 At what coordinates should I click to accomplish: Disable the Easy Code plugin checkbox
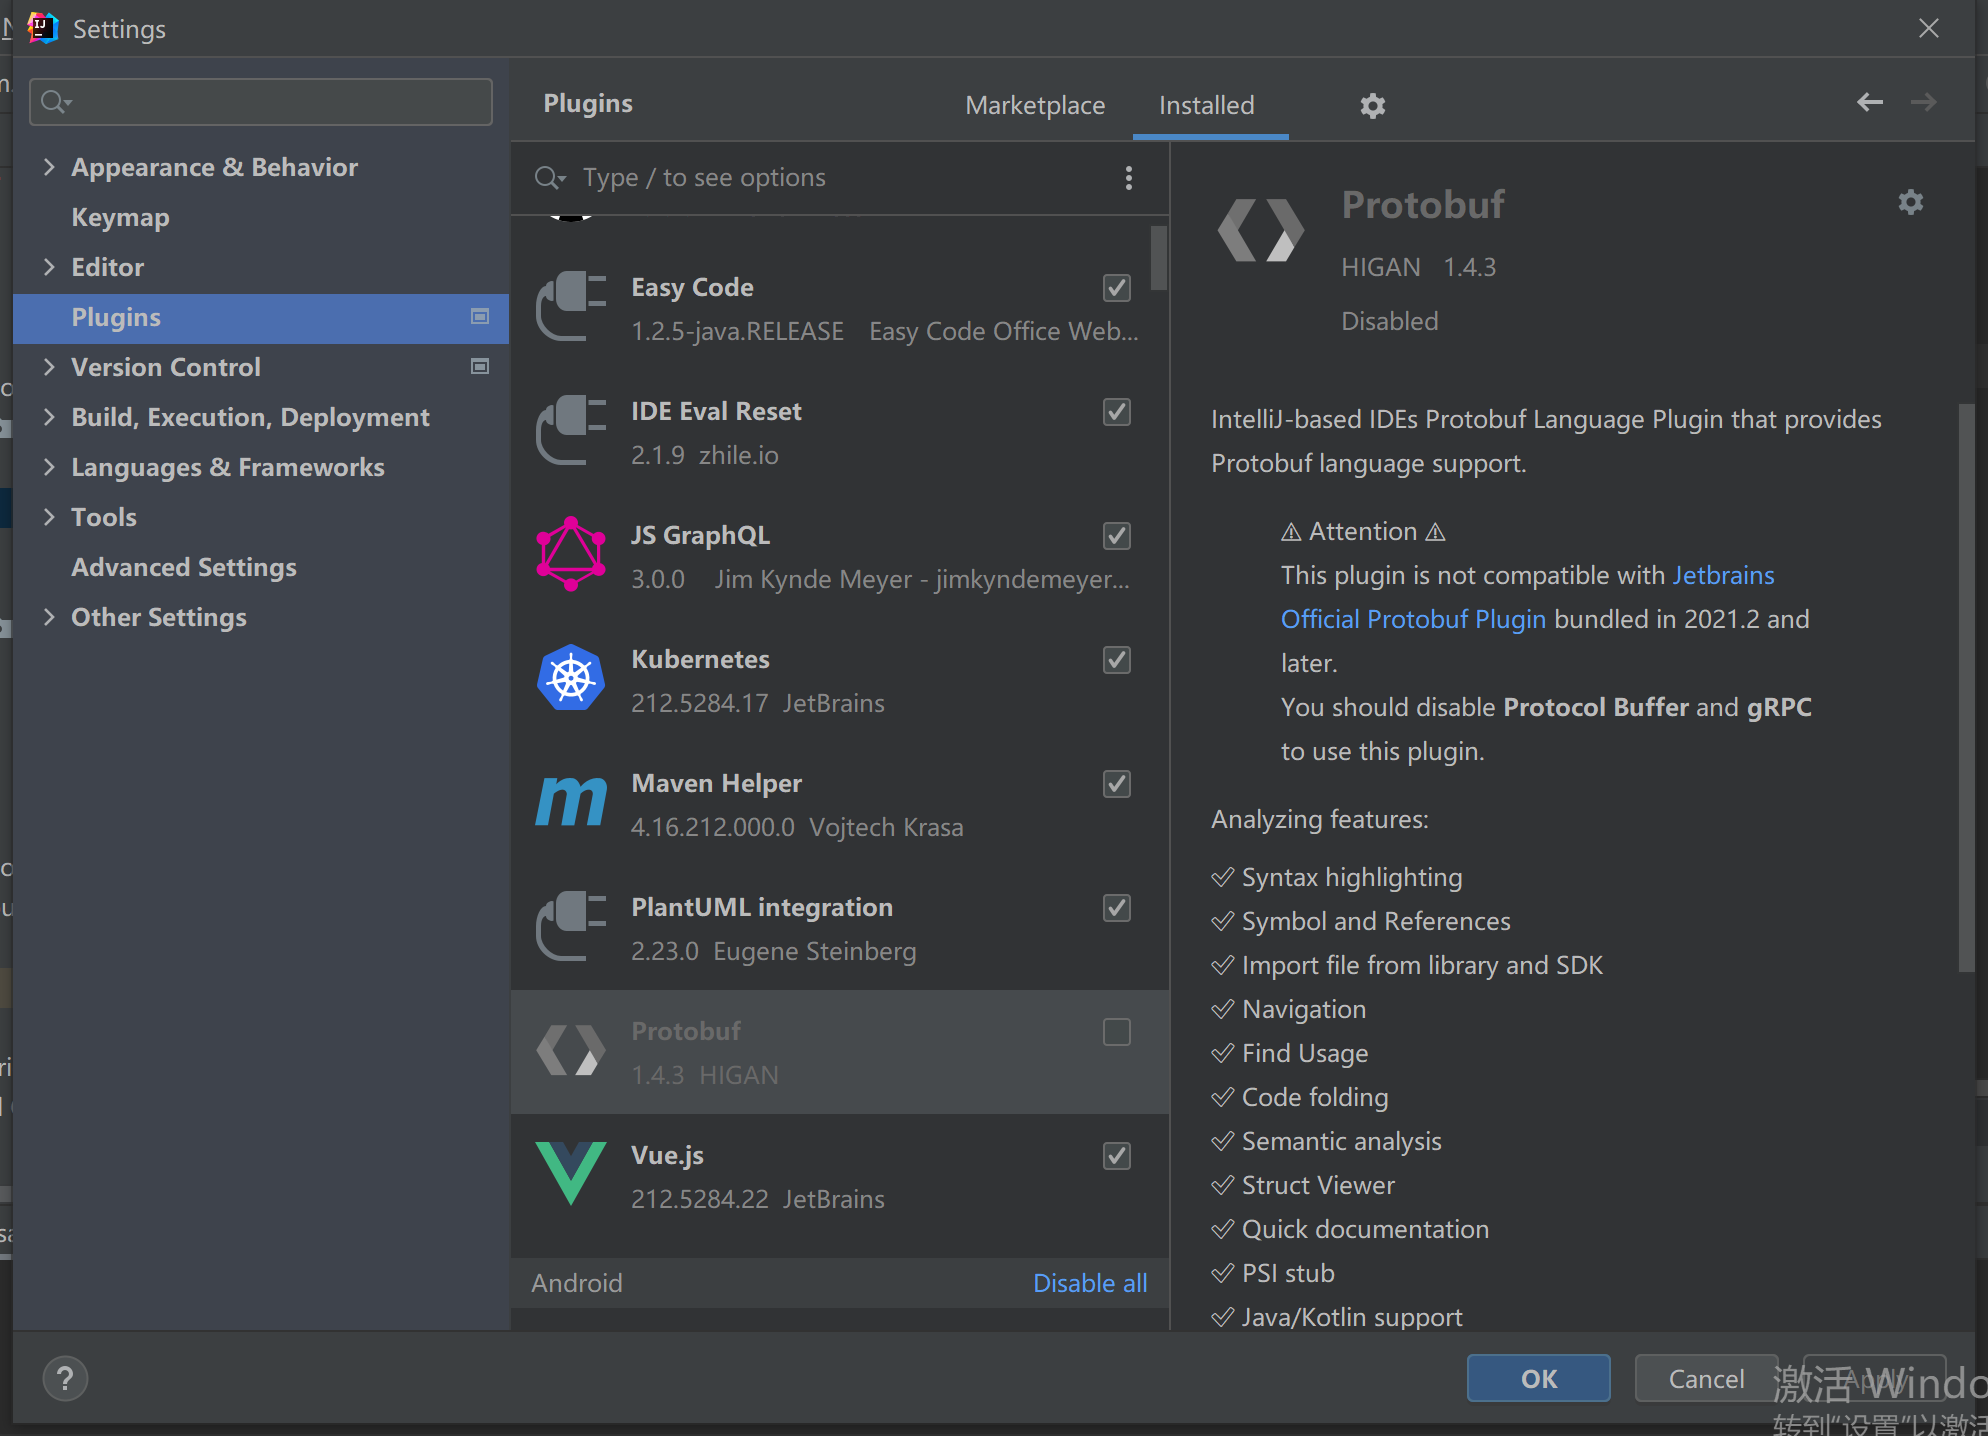point(1116,288)
